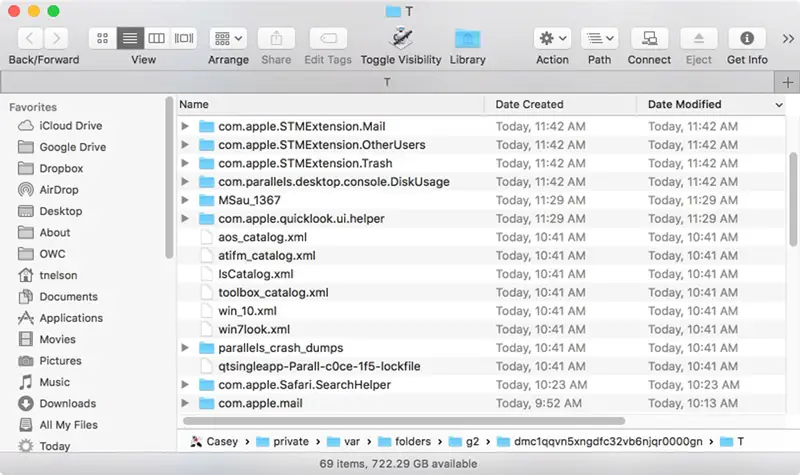Go back with the Back arrow button
The height and width of the screenshot is (475, 800).
pyautogui.click(x=30, y=38)
